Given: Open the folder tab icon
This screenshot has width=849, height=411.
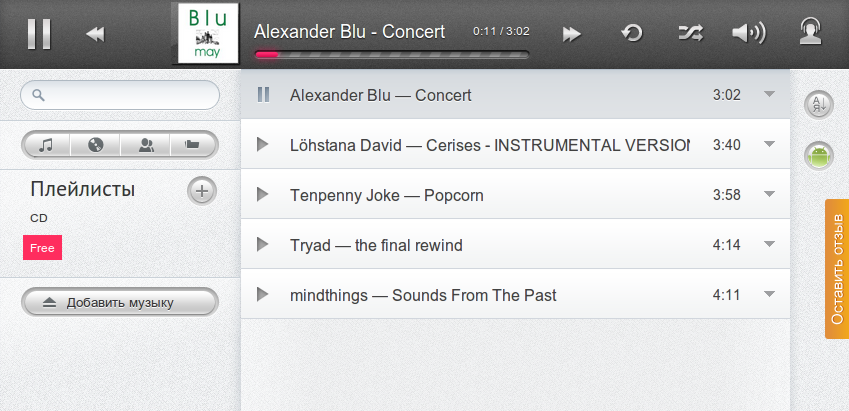Looking at the screenshot, I should [193, 145].
